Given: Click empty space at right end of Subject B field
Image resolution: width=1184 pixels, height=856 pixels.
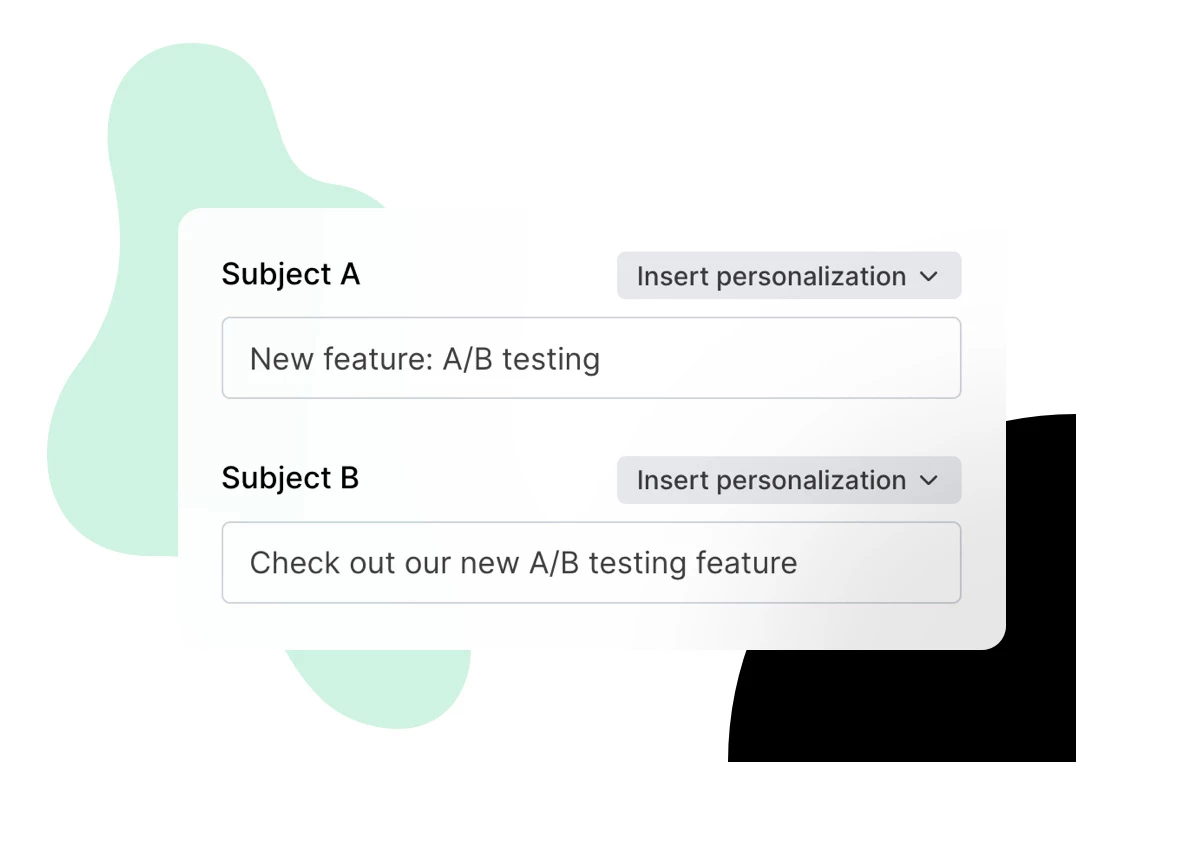Looking at the screenshot, I should (x=890, y=562).
